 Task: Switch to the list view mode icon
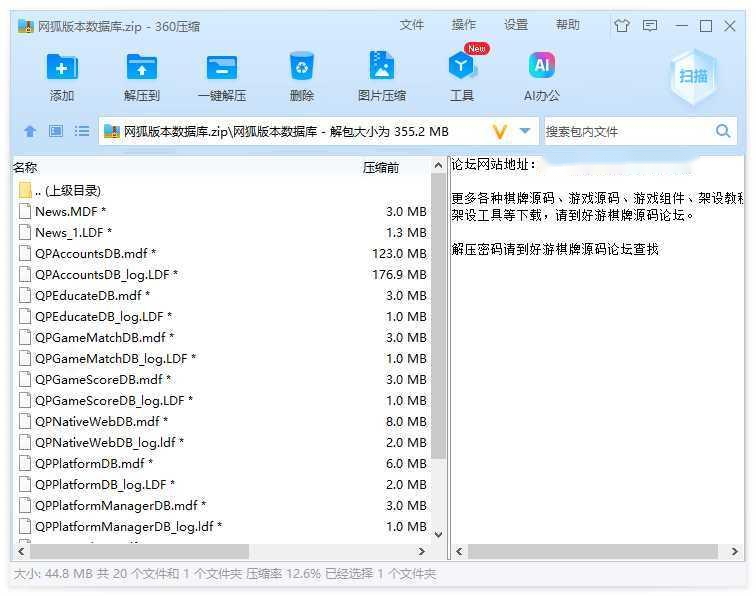pyautogui.click(x=82, y=131)
